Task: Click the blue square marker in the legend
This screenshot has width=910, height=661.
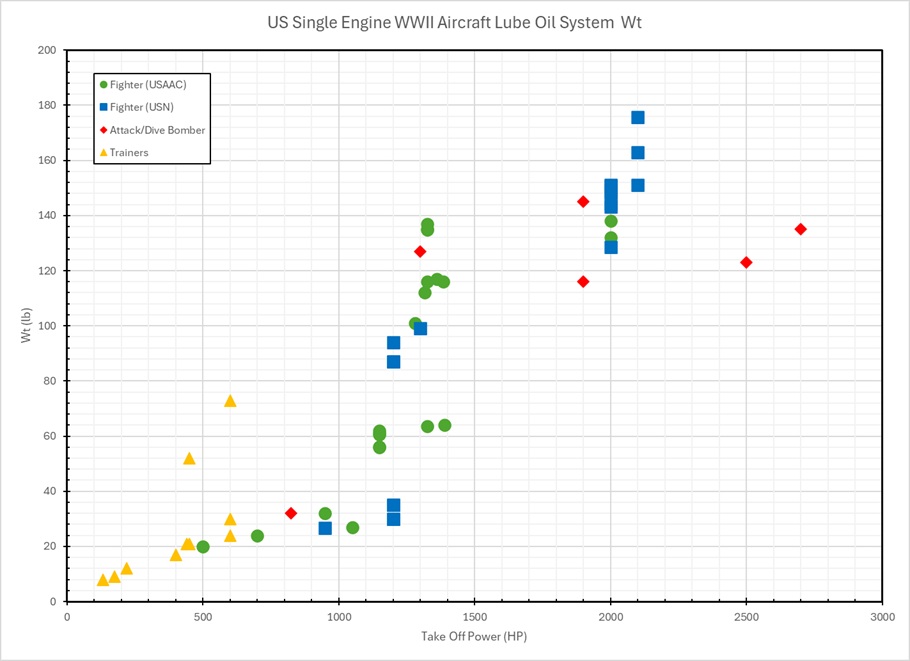Action: (103, 107)
